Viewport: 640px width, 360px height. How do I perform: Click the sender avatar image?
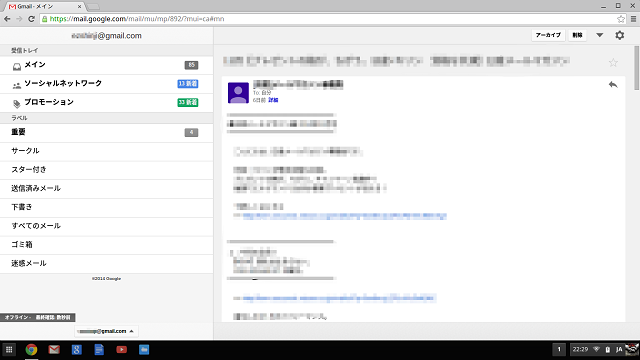click(238, 93)
